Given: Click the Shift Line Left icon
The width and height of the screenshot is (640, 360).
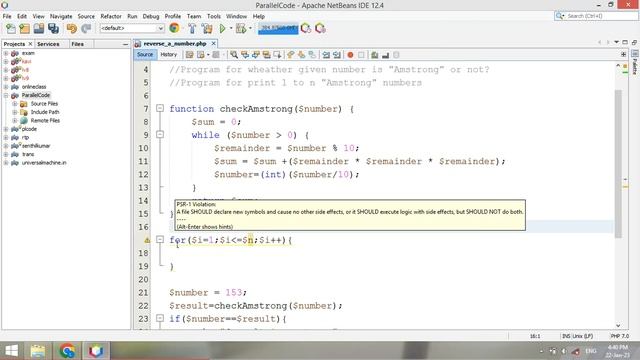Looking at the screenshot, I should click(326, 55).
